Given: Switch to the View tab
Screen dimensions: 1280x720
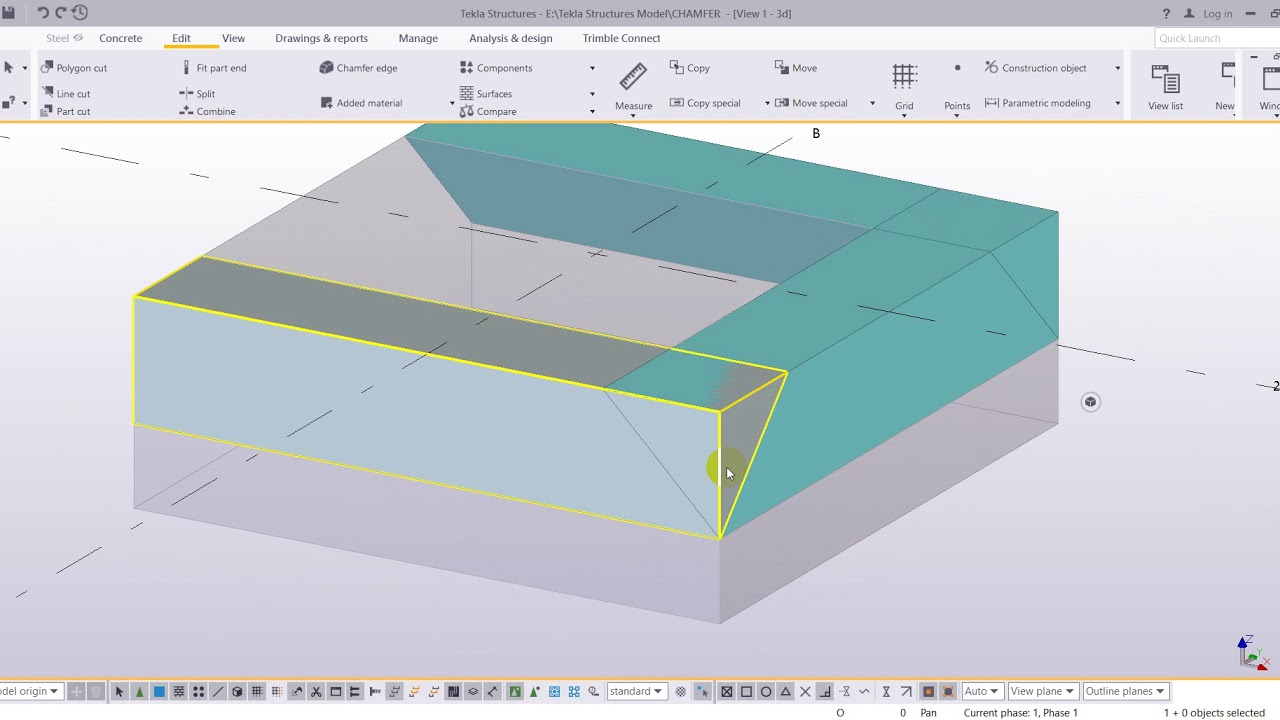Looking at the screenshot, I should click(233, 38).
